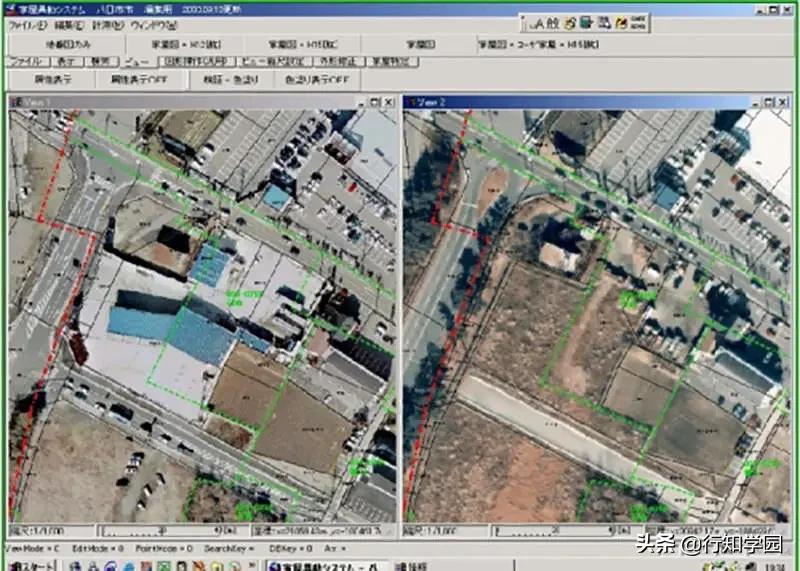800x571 pixels.
Task: Open the ビュー縮尺設定 tab
Action: pyautogui.click(x=275, y=62)
